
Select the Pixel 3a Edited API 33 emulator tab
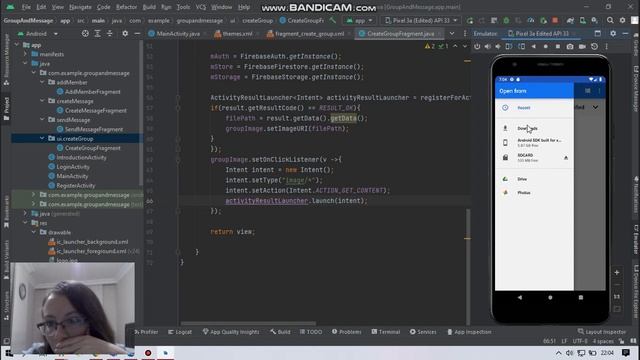pos(541,33)
